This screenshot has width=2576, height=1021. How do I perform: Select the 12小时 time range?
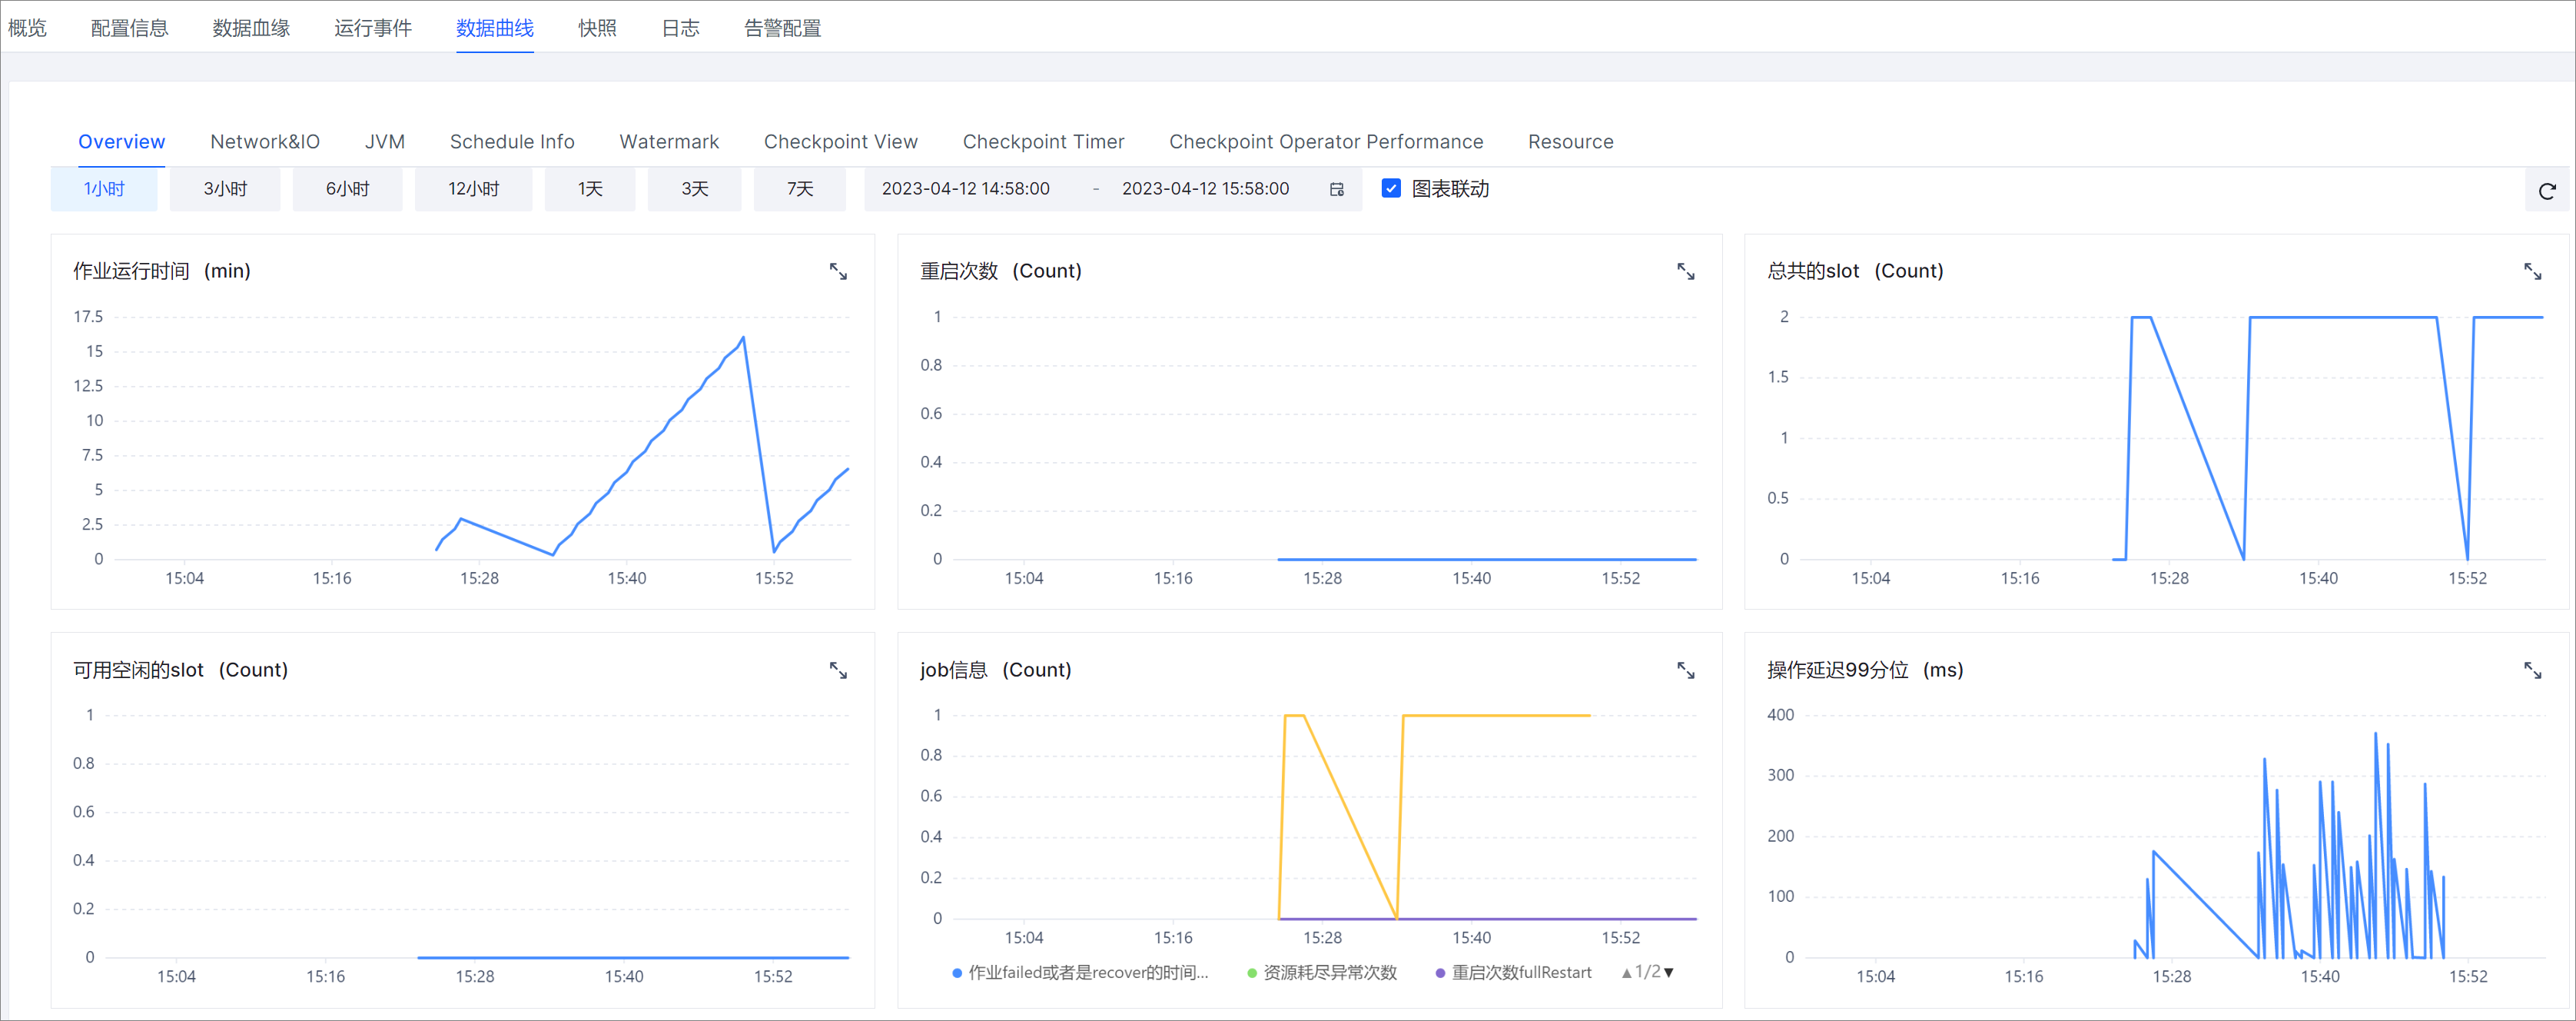pos(473,189)
